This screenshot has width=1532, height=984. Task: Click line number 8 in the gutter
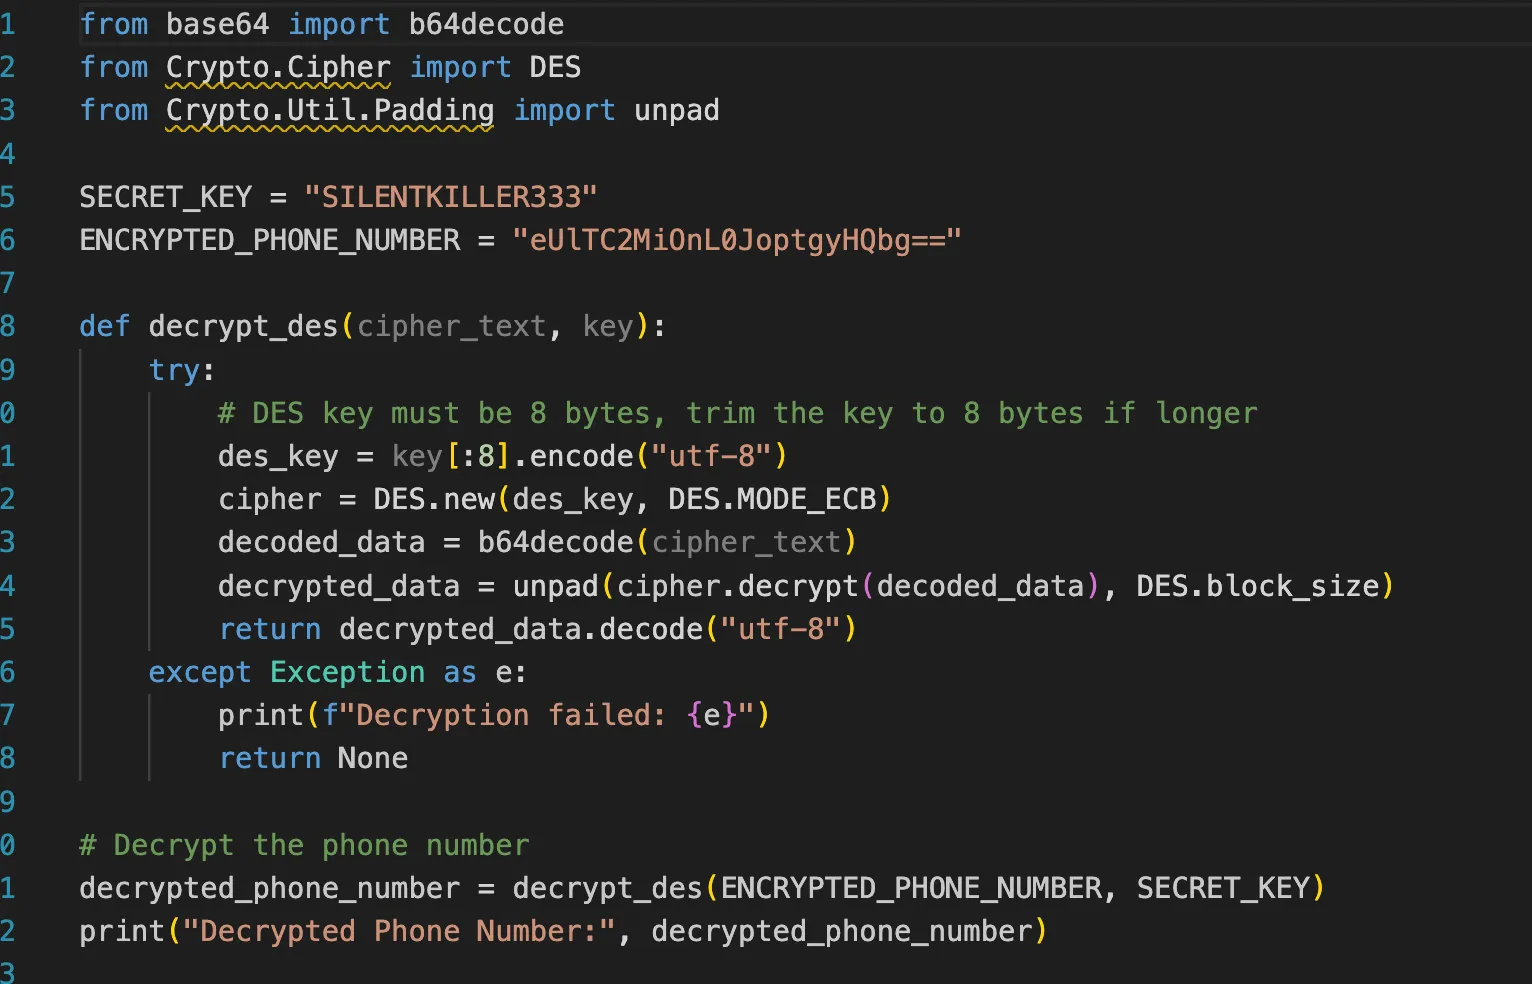pos(10,325)
